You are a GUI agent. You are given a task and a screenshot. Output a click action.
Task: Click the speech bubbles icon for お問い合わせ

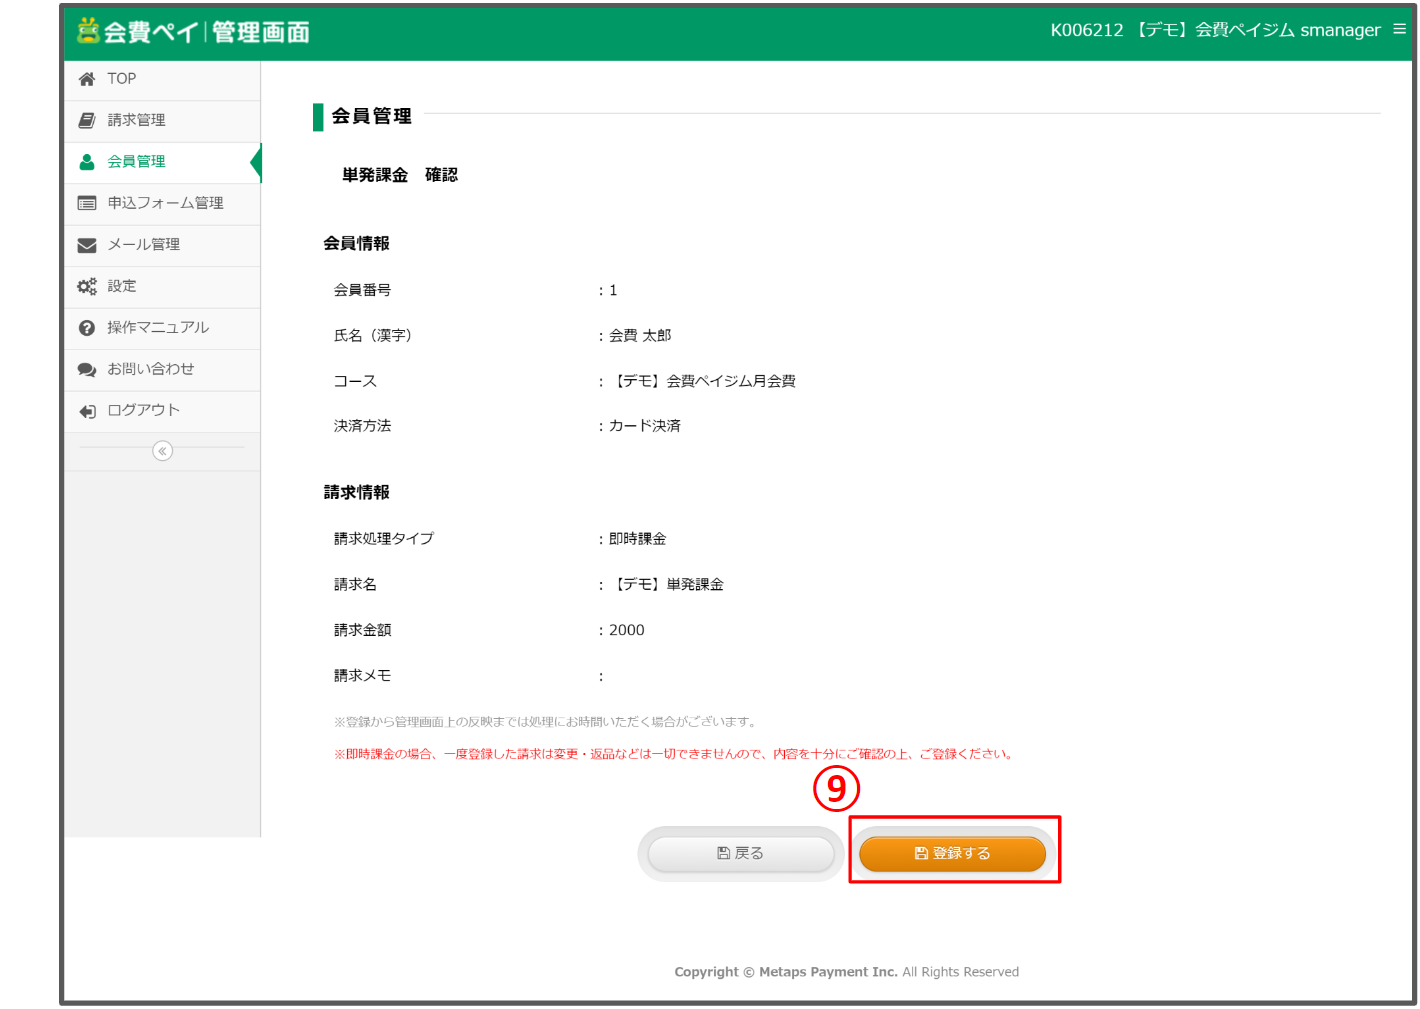tap(87, 369)
